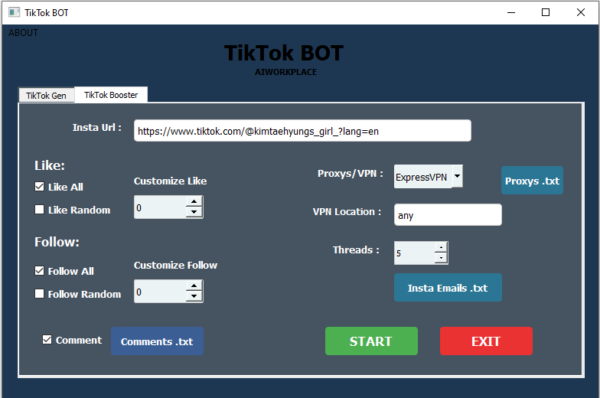Click the Customize Follow number field
Screen dimensions: 600x398
(x=160, y=292)
